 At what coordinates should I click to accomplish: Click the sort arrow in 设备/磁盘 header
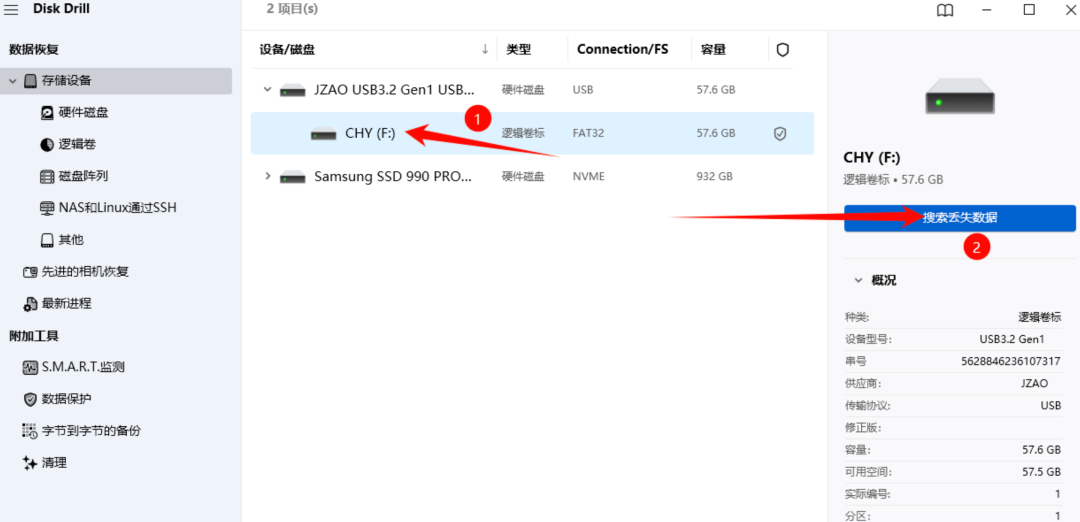(485, 49)
